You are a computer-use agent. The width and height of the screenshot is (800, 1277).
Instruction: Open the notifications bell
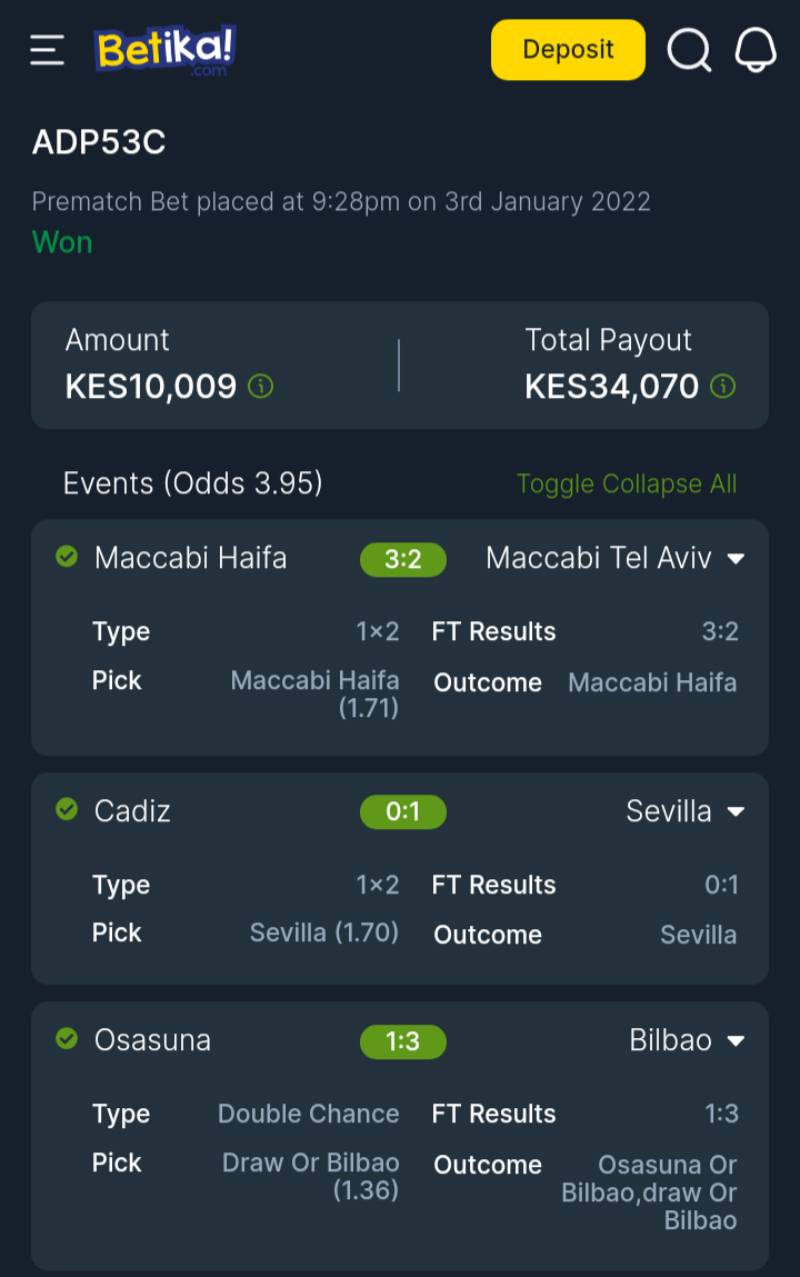click(x=756, y=50)
